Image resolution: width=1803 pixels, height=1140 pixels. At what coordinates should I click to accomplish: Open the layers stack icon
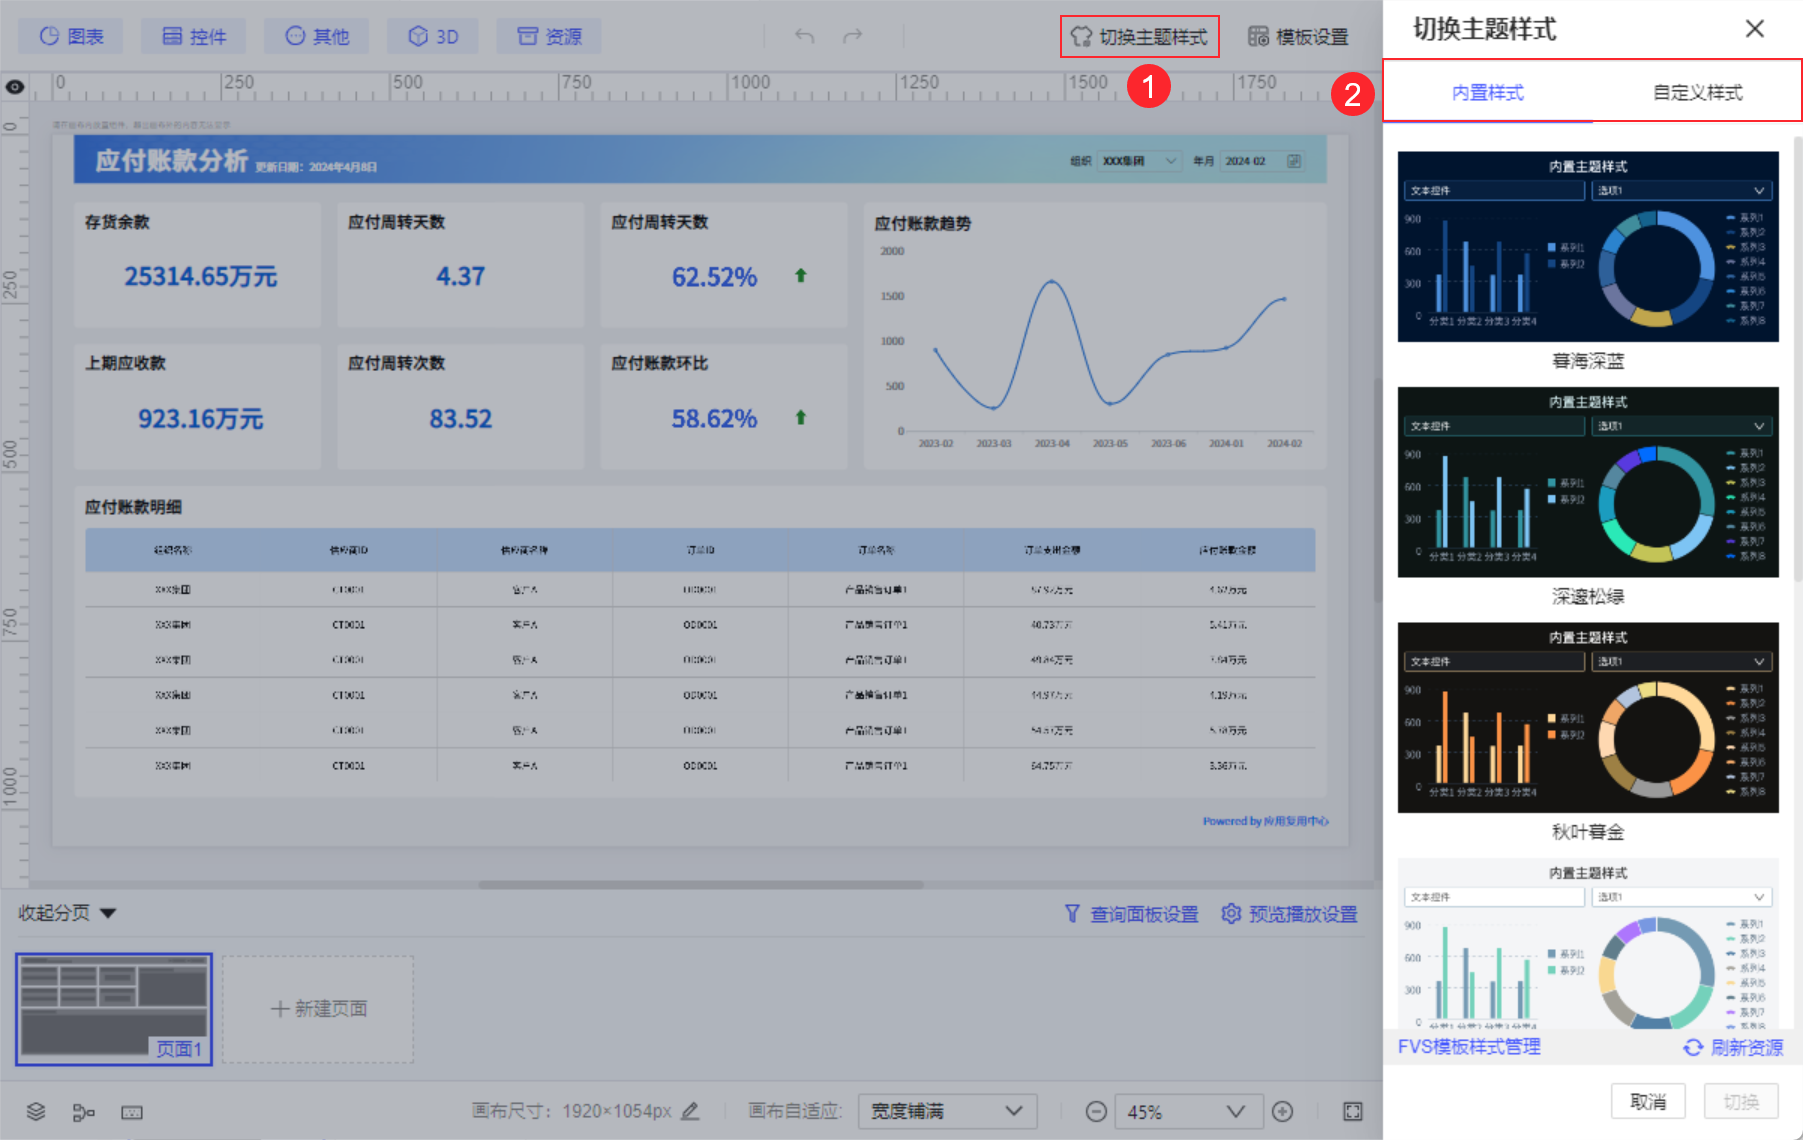36,1111
